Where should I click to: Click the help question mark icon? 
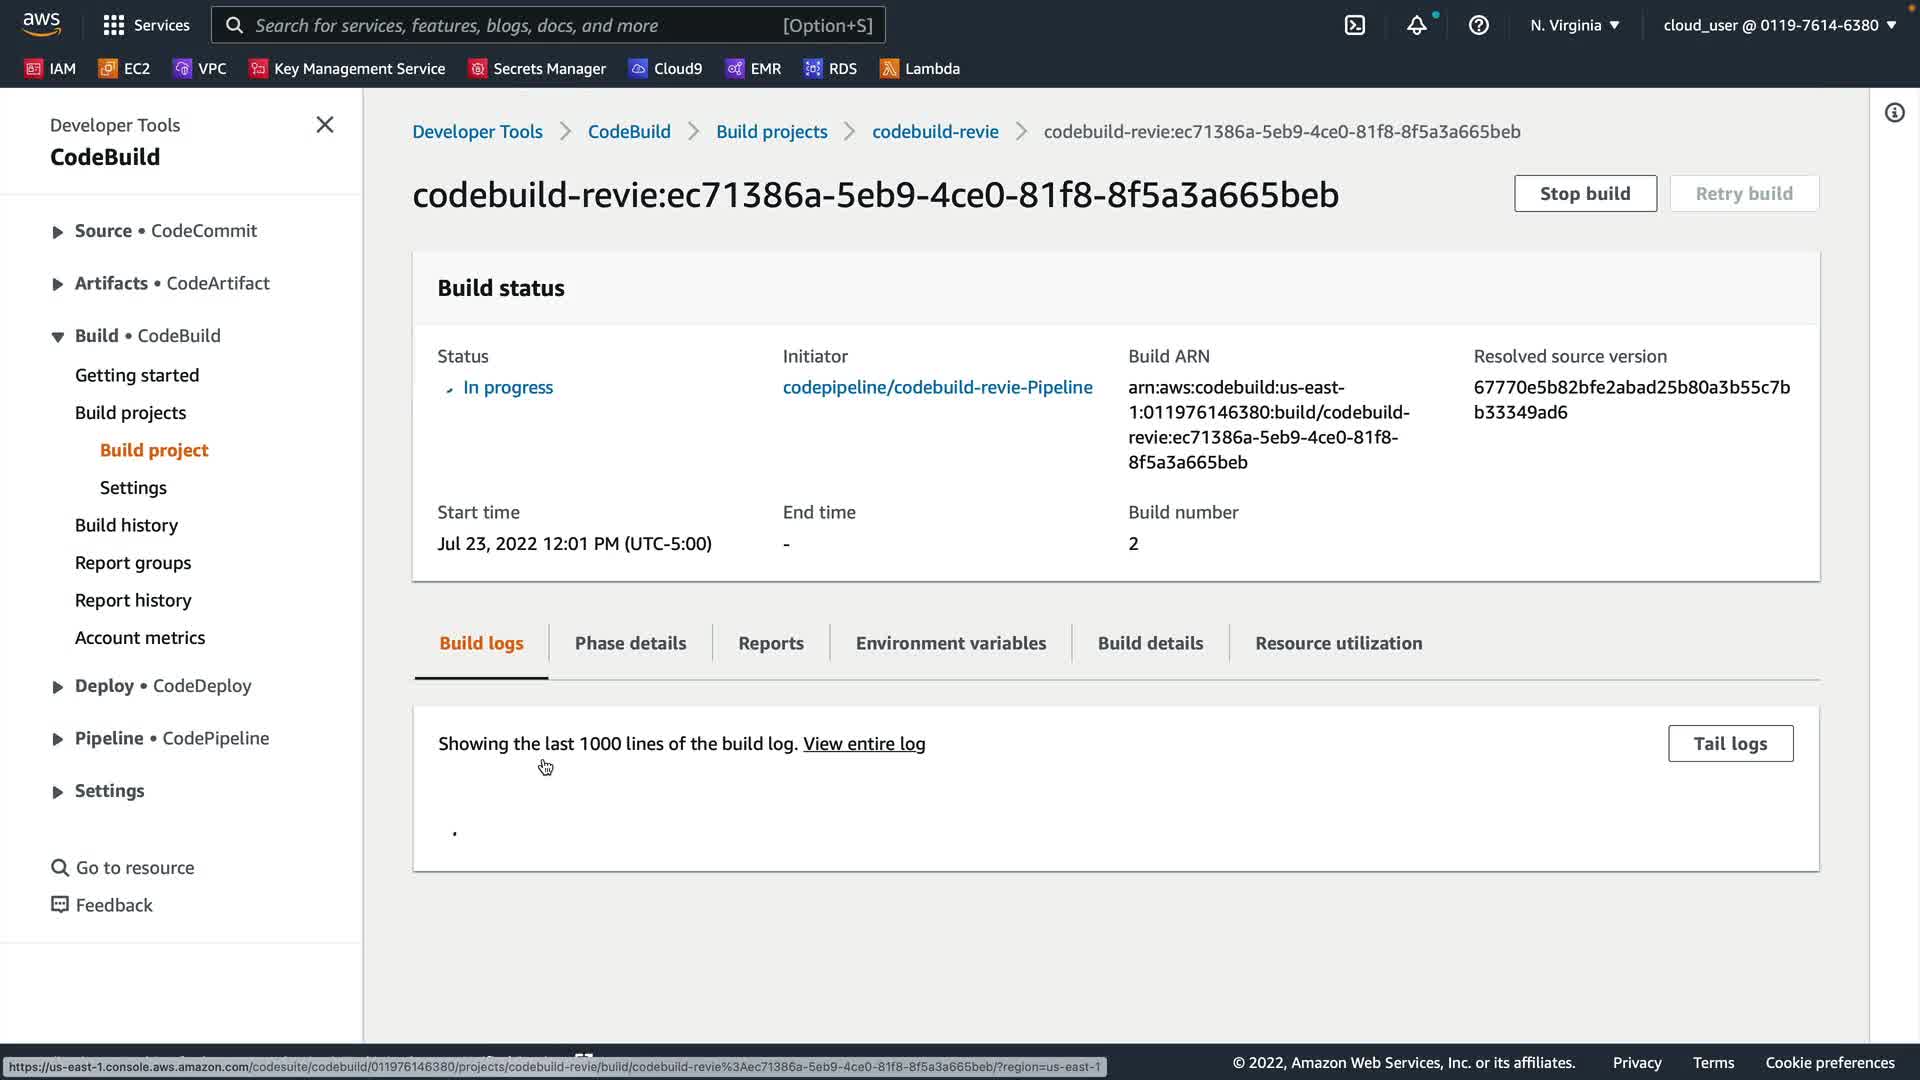[1478, 25]
